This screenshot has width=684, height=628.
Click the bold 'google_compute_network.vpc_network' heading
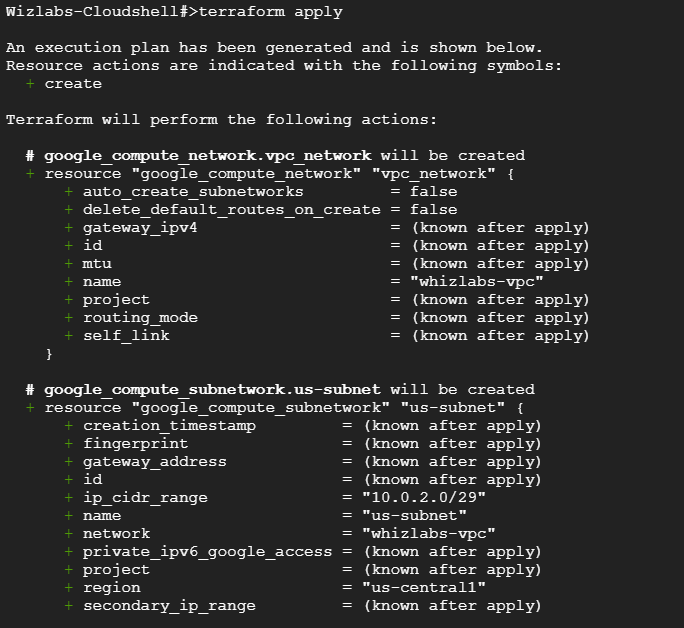208,156
